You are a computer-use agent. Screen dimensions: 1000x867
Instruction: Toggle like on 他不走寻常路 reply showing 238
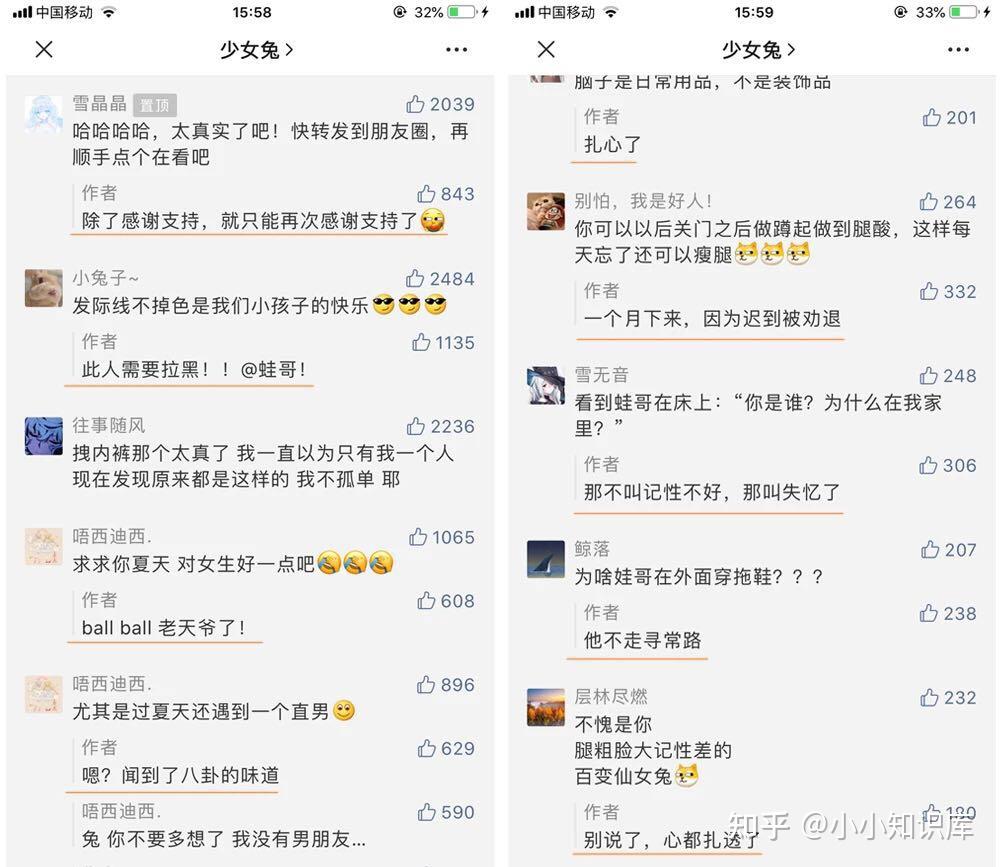tap(929, 613)
